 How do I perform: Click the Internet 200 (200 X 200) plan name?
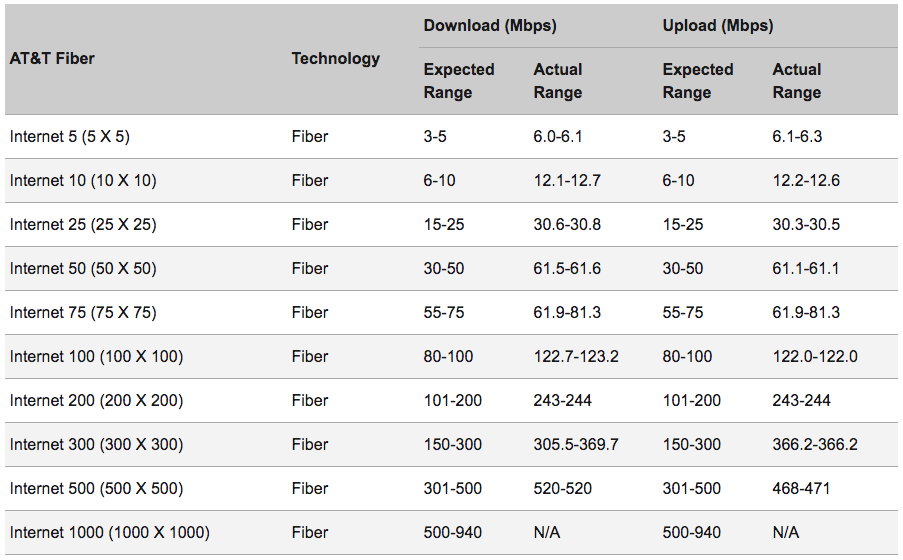96,401
